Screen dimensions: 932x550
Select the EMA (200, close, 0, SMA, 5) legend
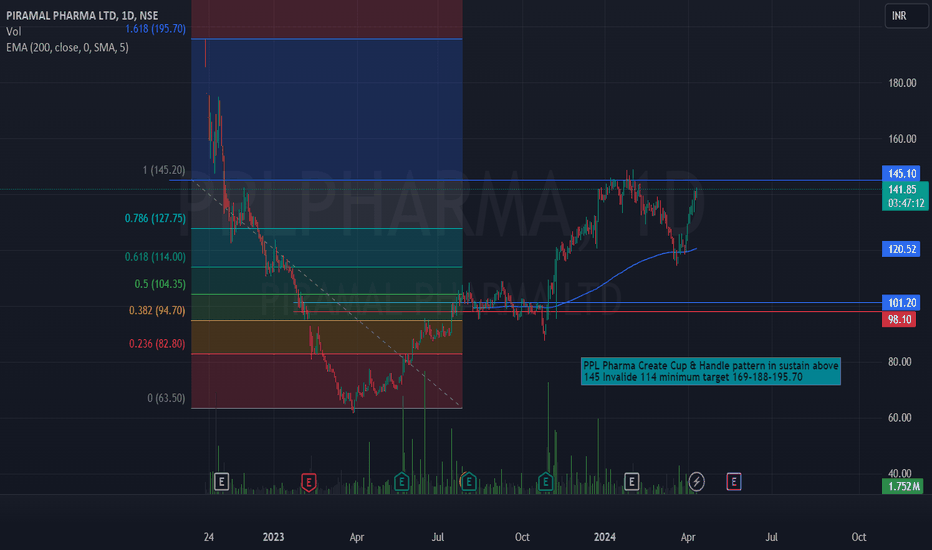pyautogui.click(x=67, y=48)
